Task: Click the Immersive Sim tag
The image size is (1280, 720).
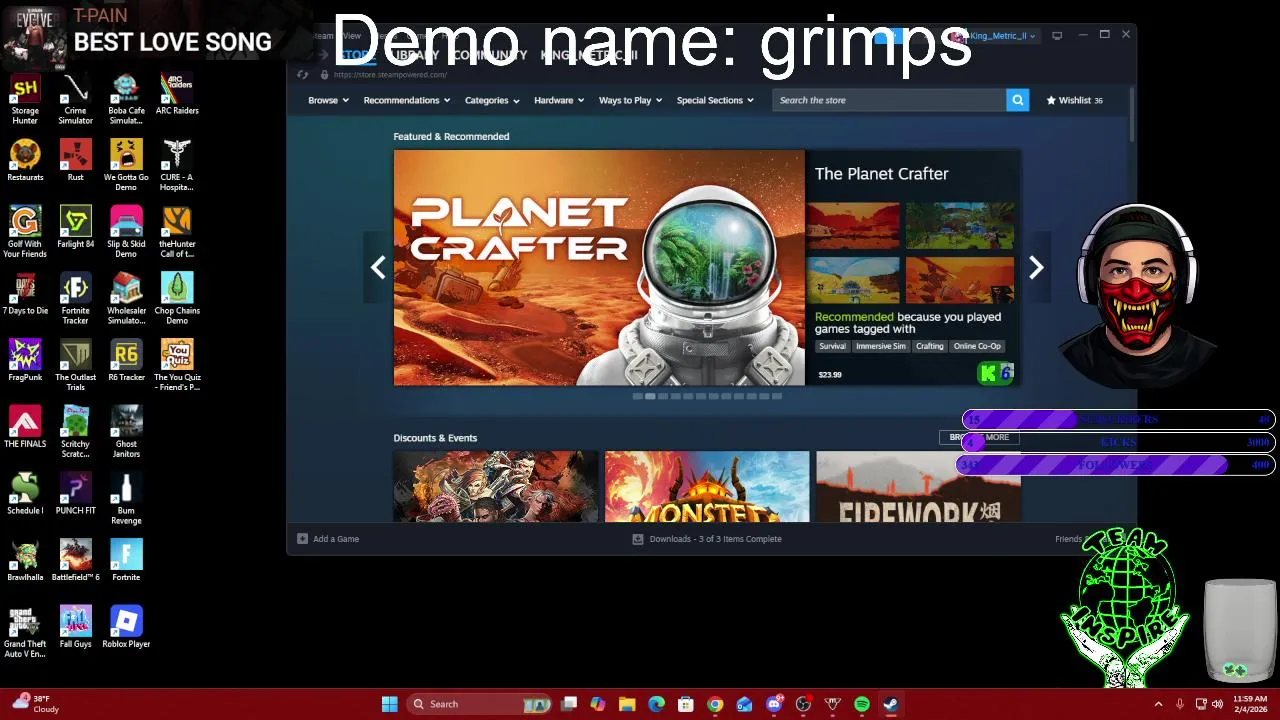Action: (881, 346)
